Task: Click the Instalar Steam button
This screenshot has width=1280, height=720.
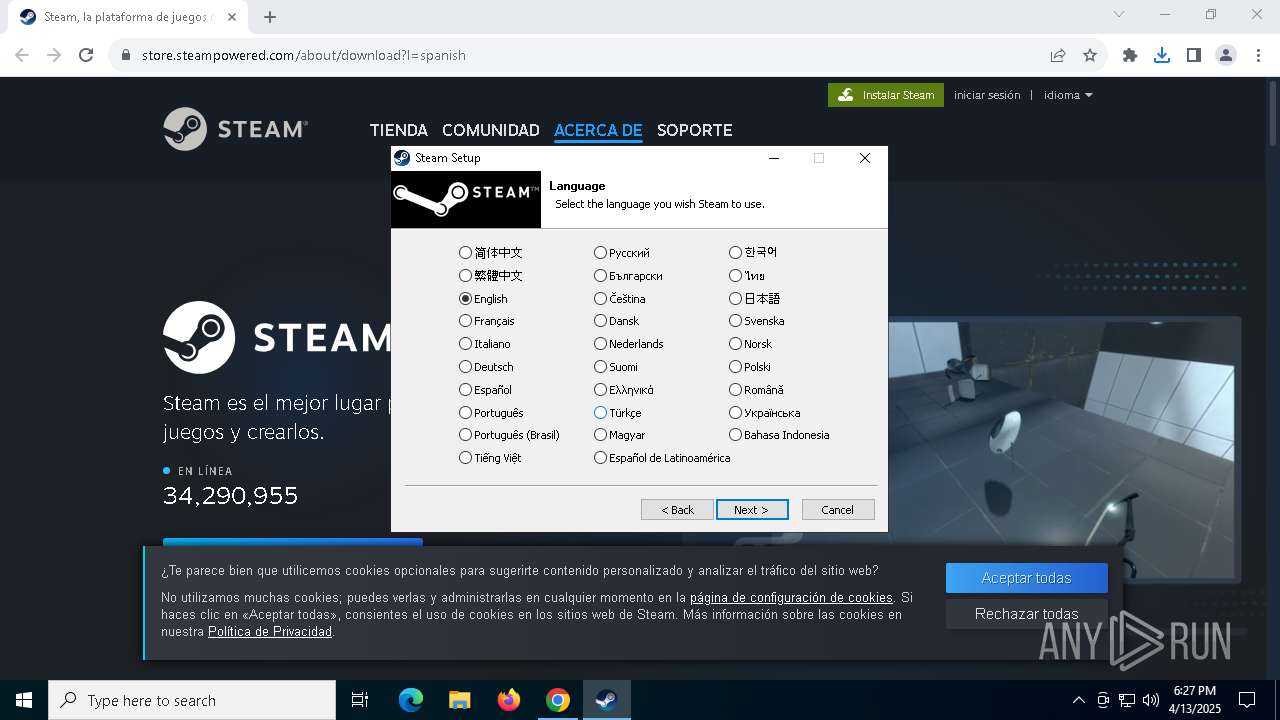Action: (886, 95)
